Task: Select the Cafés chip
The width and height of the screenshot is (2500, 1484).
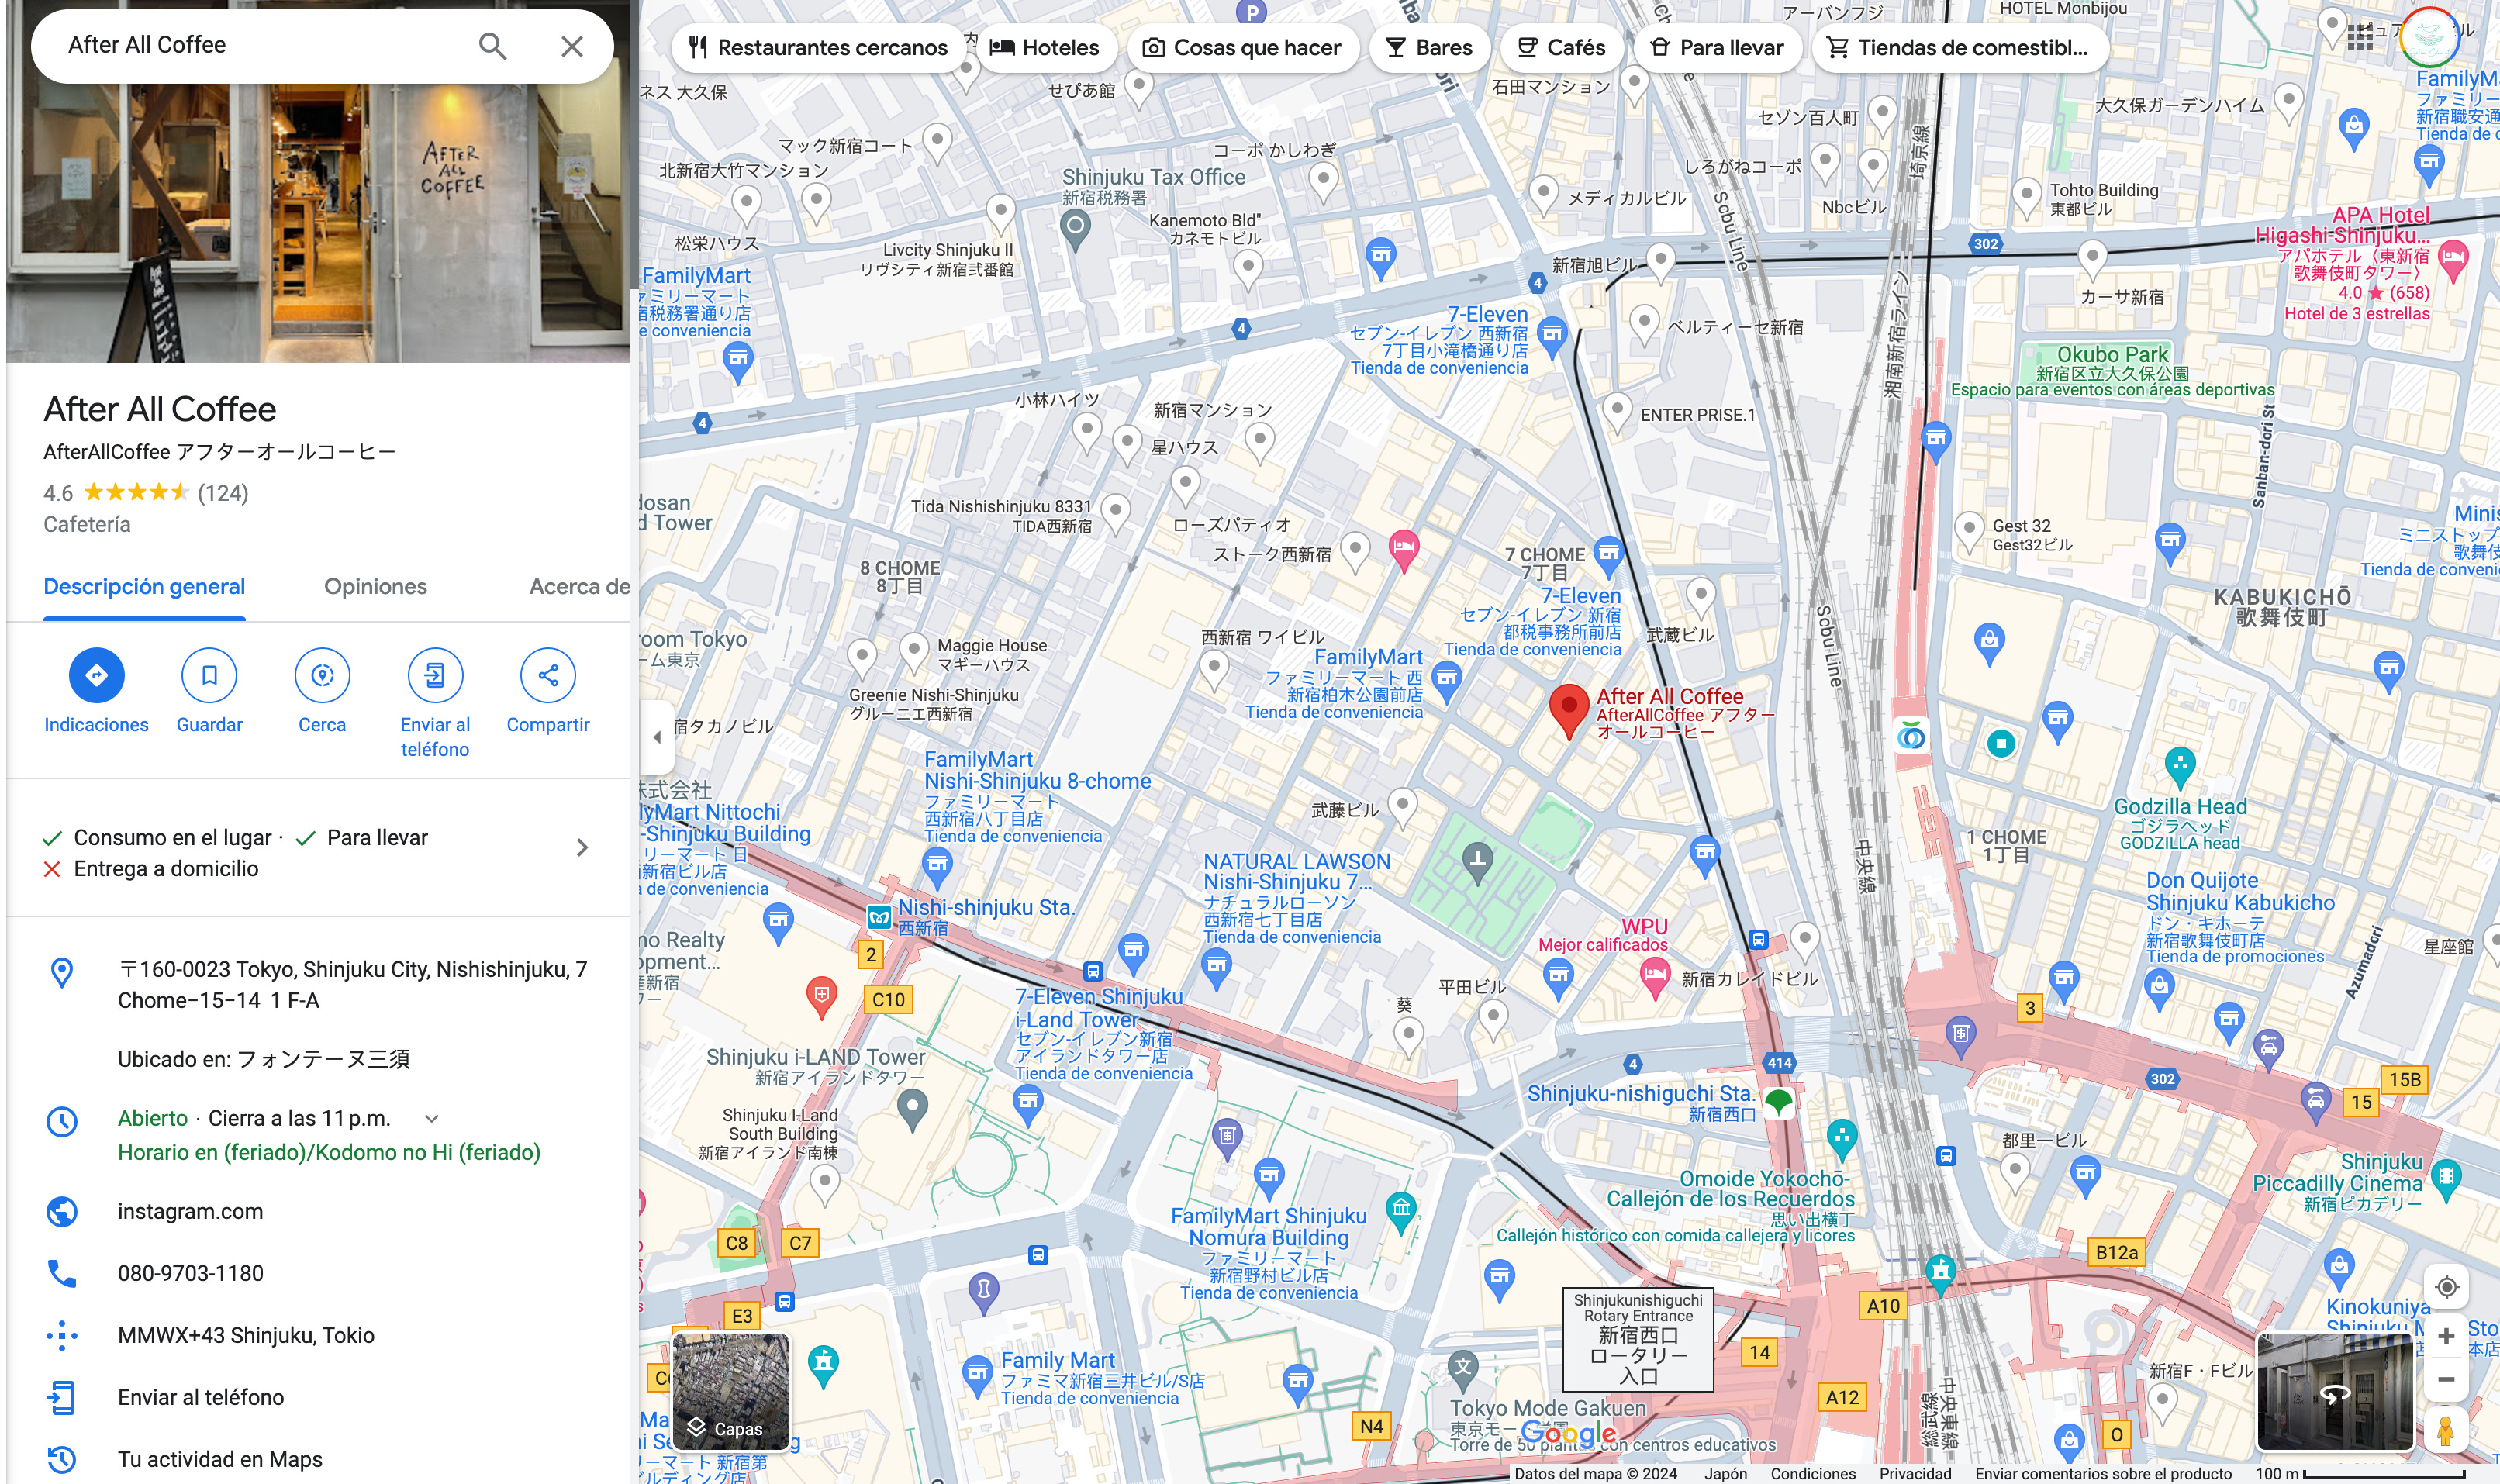Action: 1562,47
